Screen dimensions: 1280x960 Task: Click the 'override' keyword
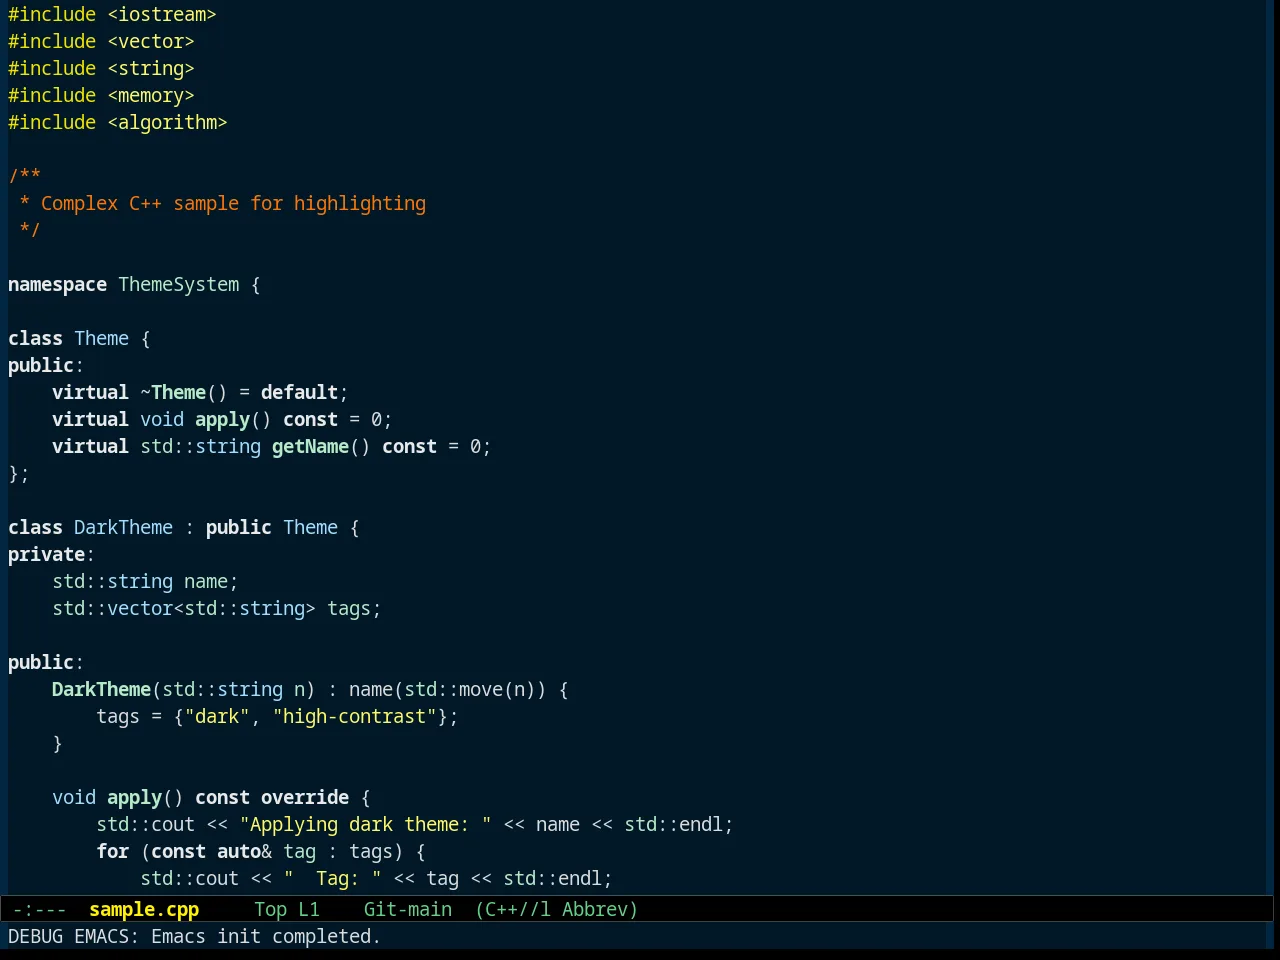tap(305, 797)
